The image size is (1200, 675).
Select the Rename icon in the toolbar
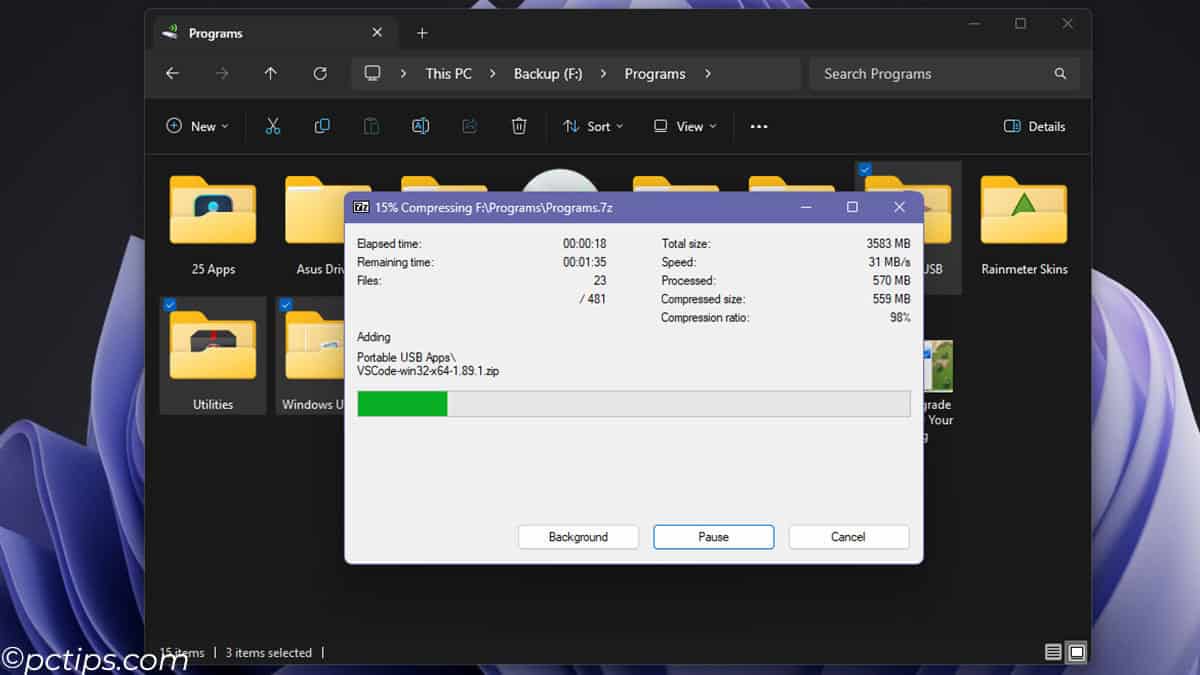pyautogui.click(x=420, y=126)
